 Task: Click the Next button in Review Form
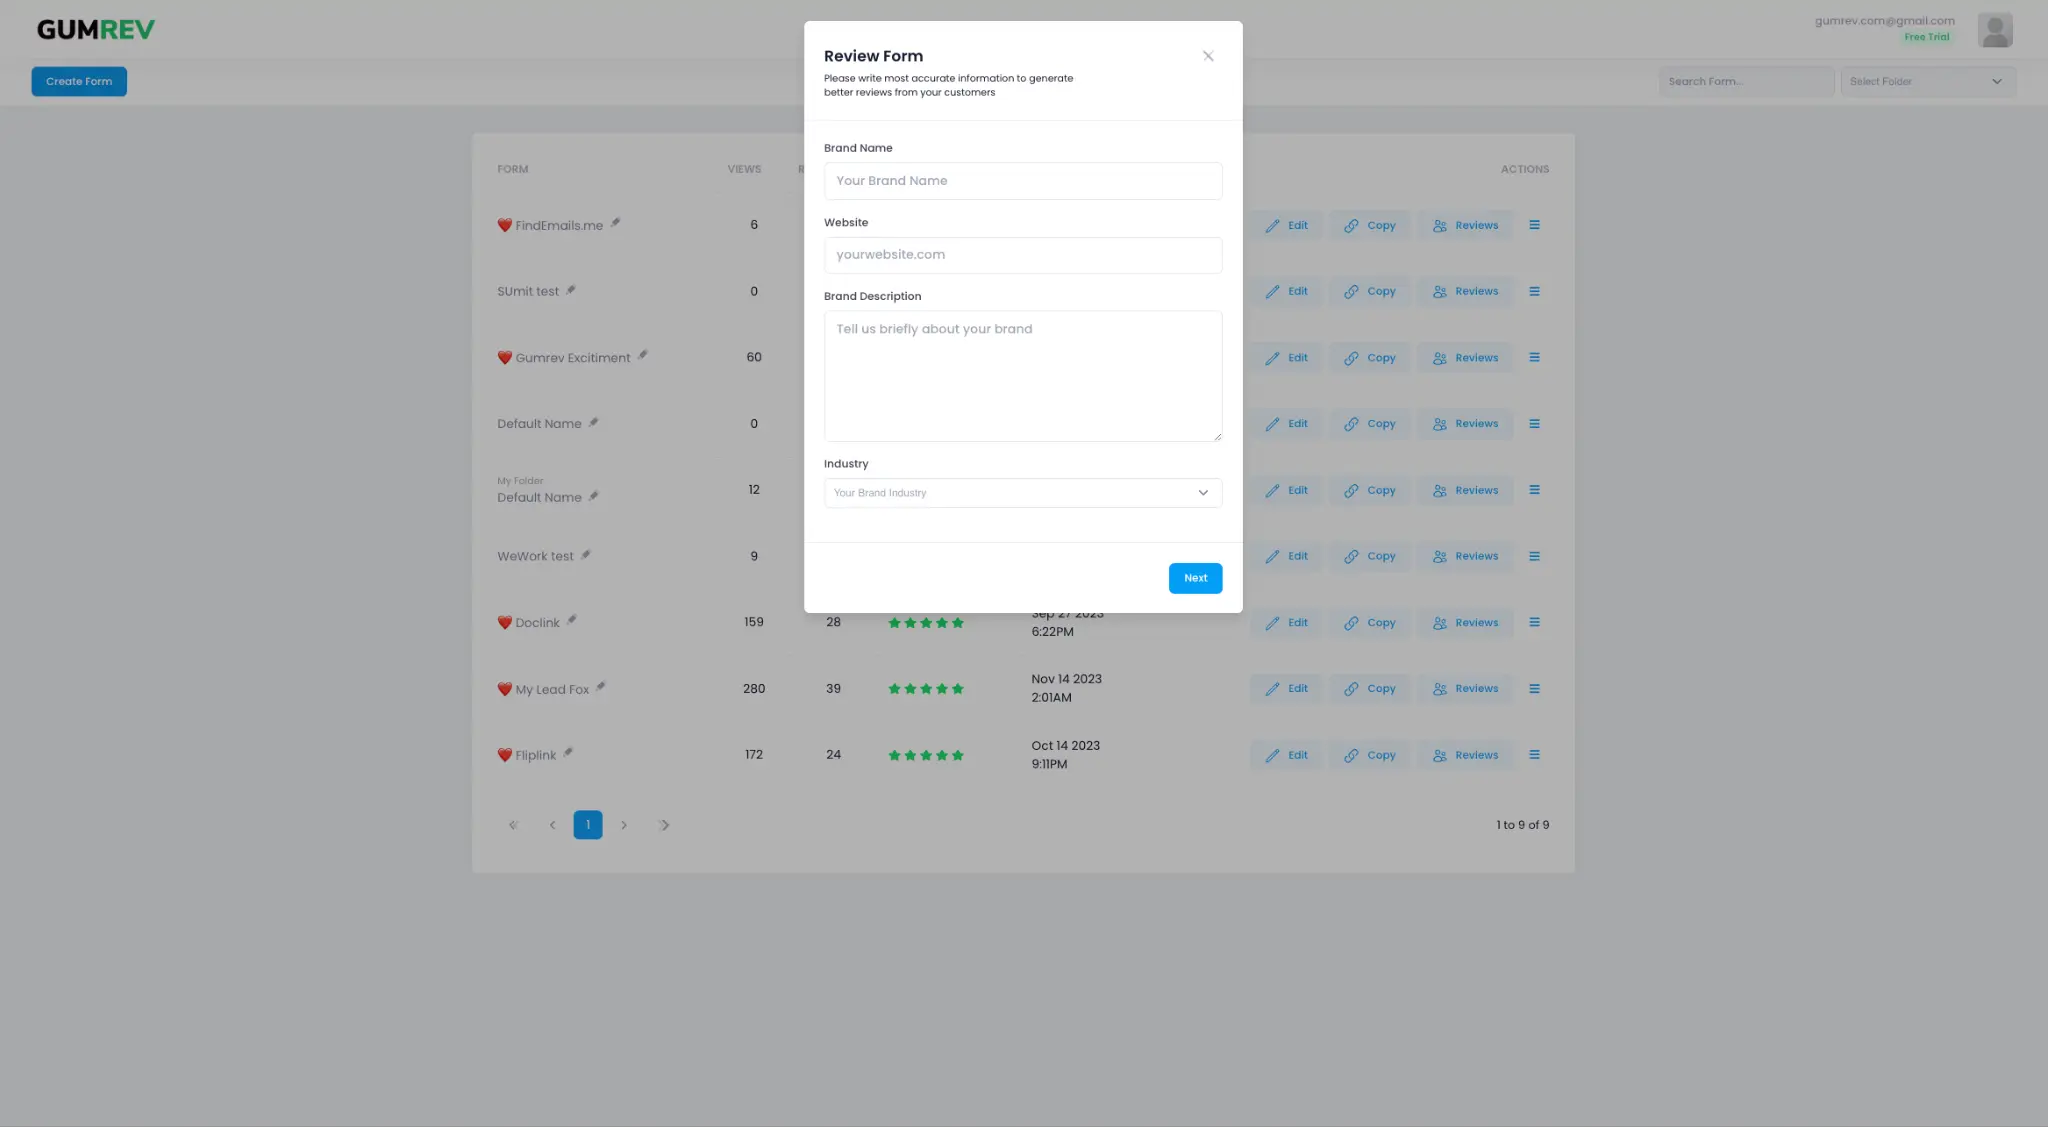pos(1195,578)
